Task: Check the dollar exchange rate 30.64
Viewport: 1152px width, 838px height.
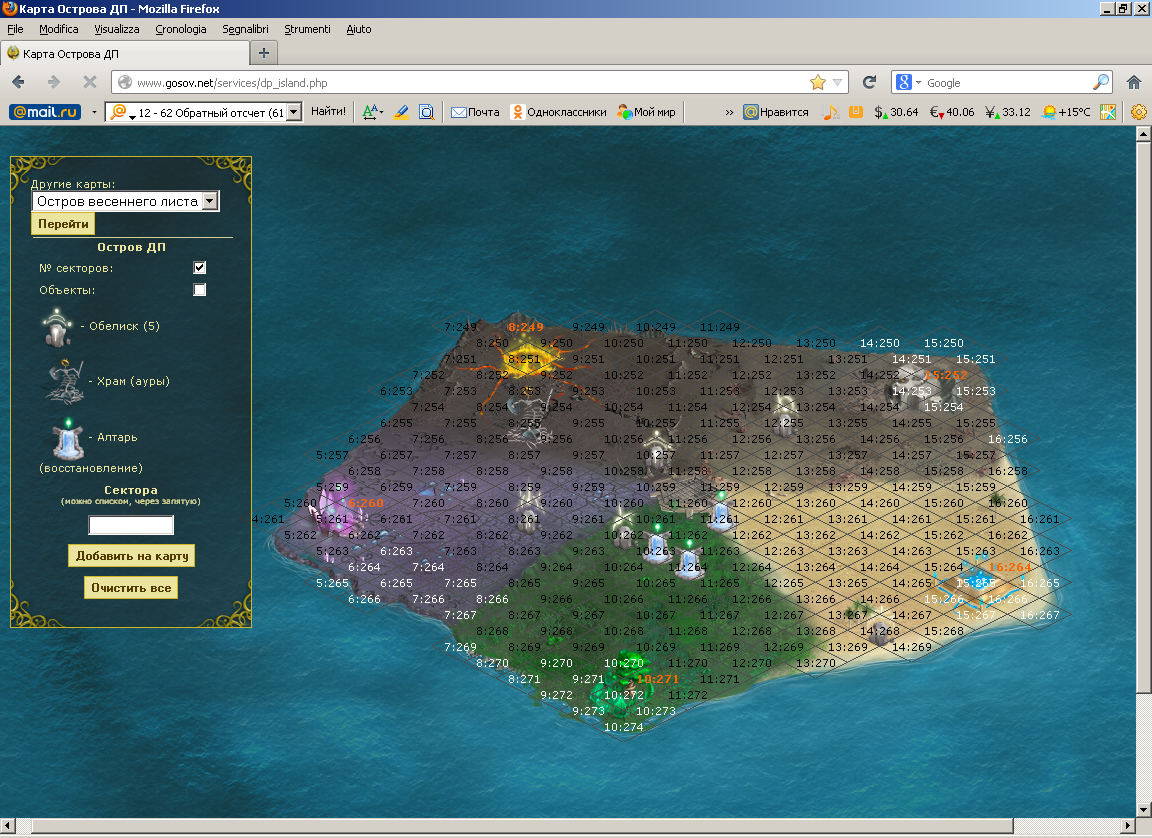Action: 896,112
